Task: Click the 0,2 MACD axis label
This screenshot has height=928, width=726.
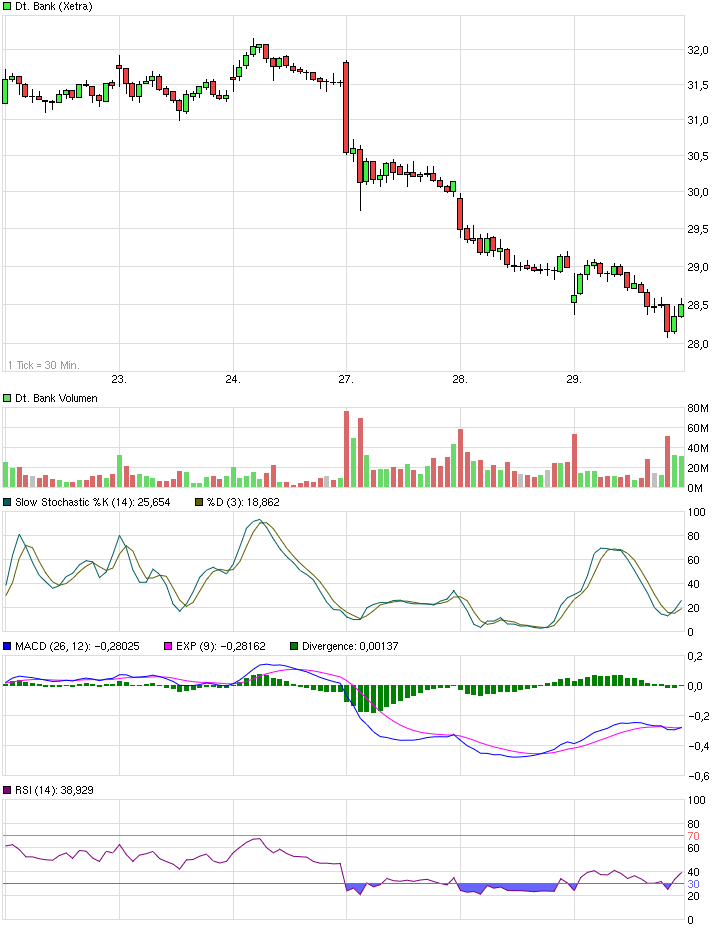Action: [x=695, y=656]
